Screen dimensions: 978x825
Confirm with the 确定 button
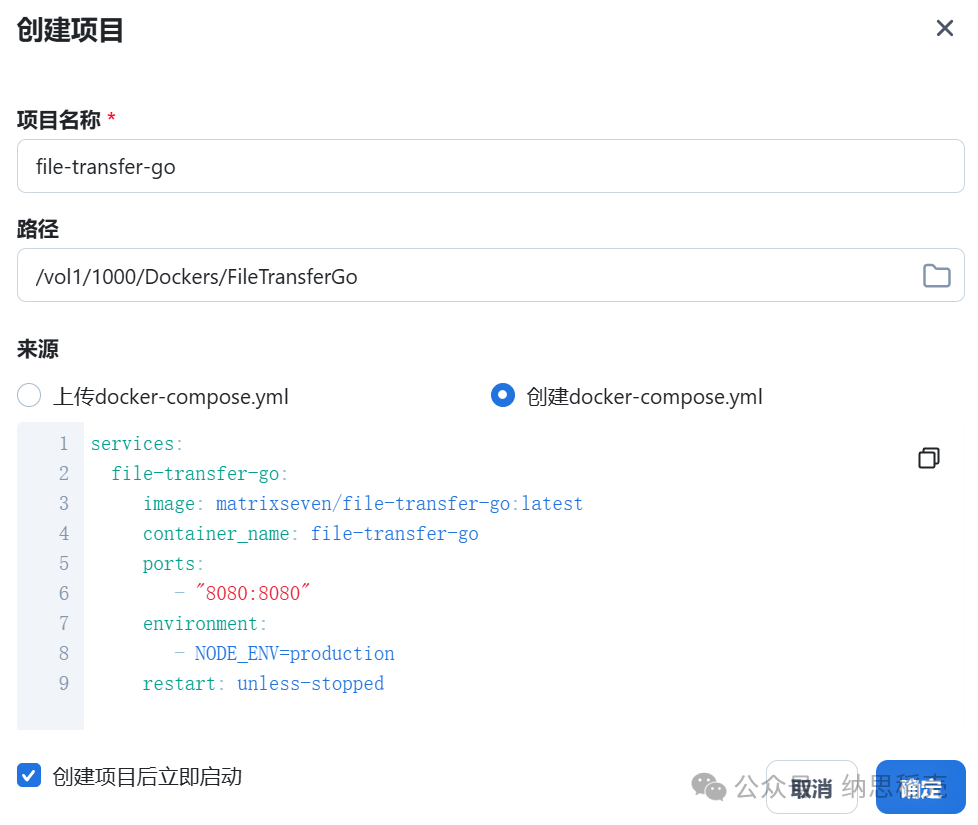click(920, 788)
